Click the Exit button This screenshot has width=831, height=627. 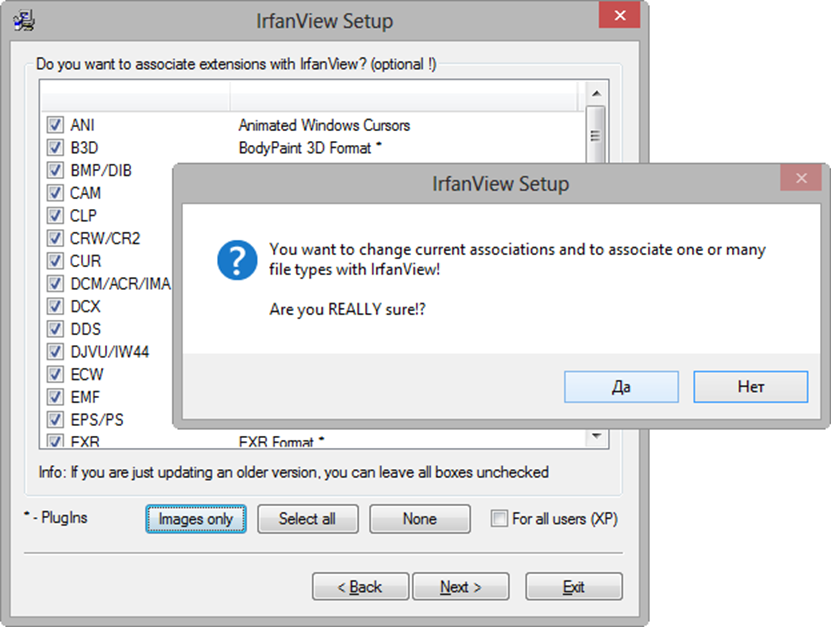574,586
